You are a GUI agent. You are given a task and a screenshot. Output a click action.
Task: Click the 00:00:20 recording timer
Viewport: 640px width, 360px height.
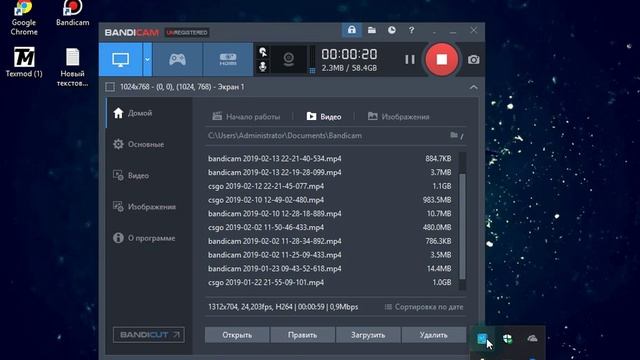click(349, 55)
